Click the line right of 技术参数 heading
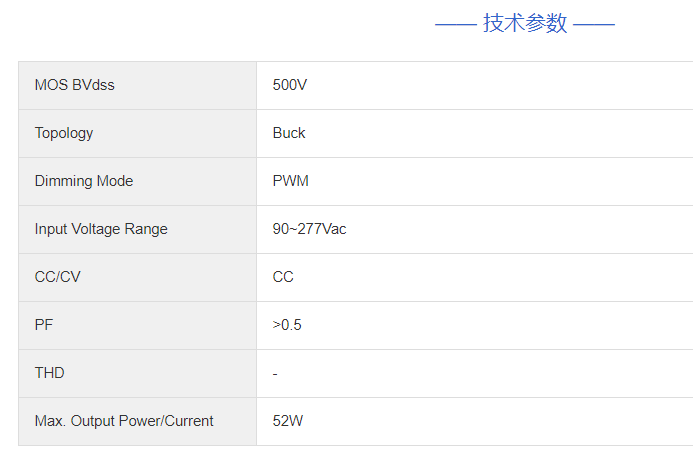Screen dimensions: 693x465 (x=594, y=25)
